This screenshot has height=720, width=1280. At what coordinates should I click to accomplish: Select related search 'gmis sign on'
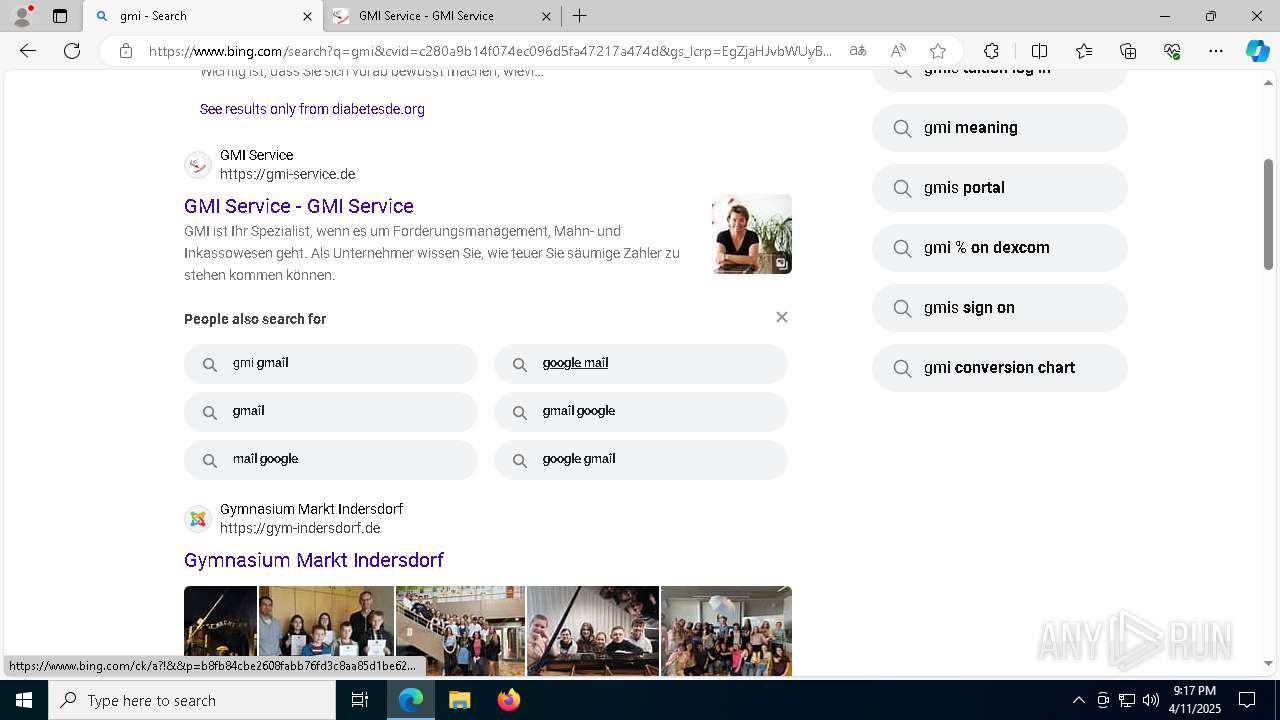[1000, 308]
